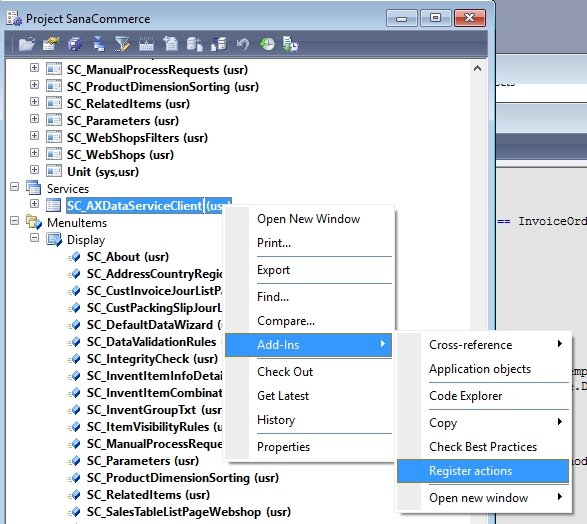The height and width of the screenshot is (524, 587).
Task: Click the SC_Parameters table icon
Action: click(x=54, y=121)
